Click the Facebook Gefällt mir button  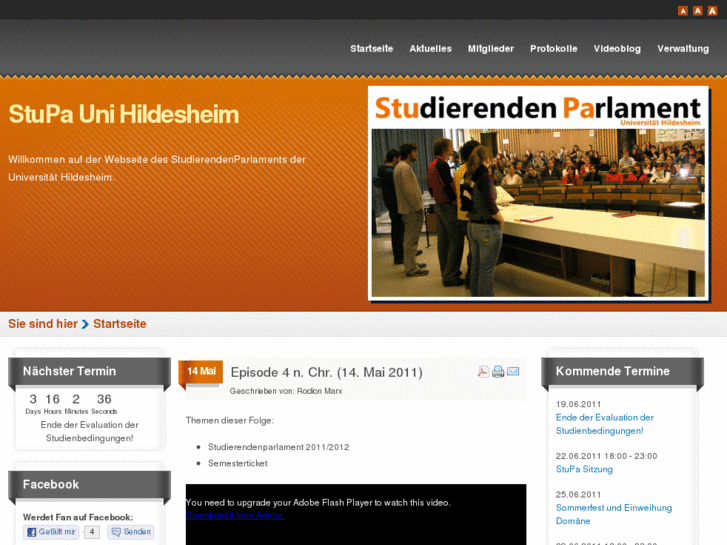[51, 532]
